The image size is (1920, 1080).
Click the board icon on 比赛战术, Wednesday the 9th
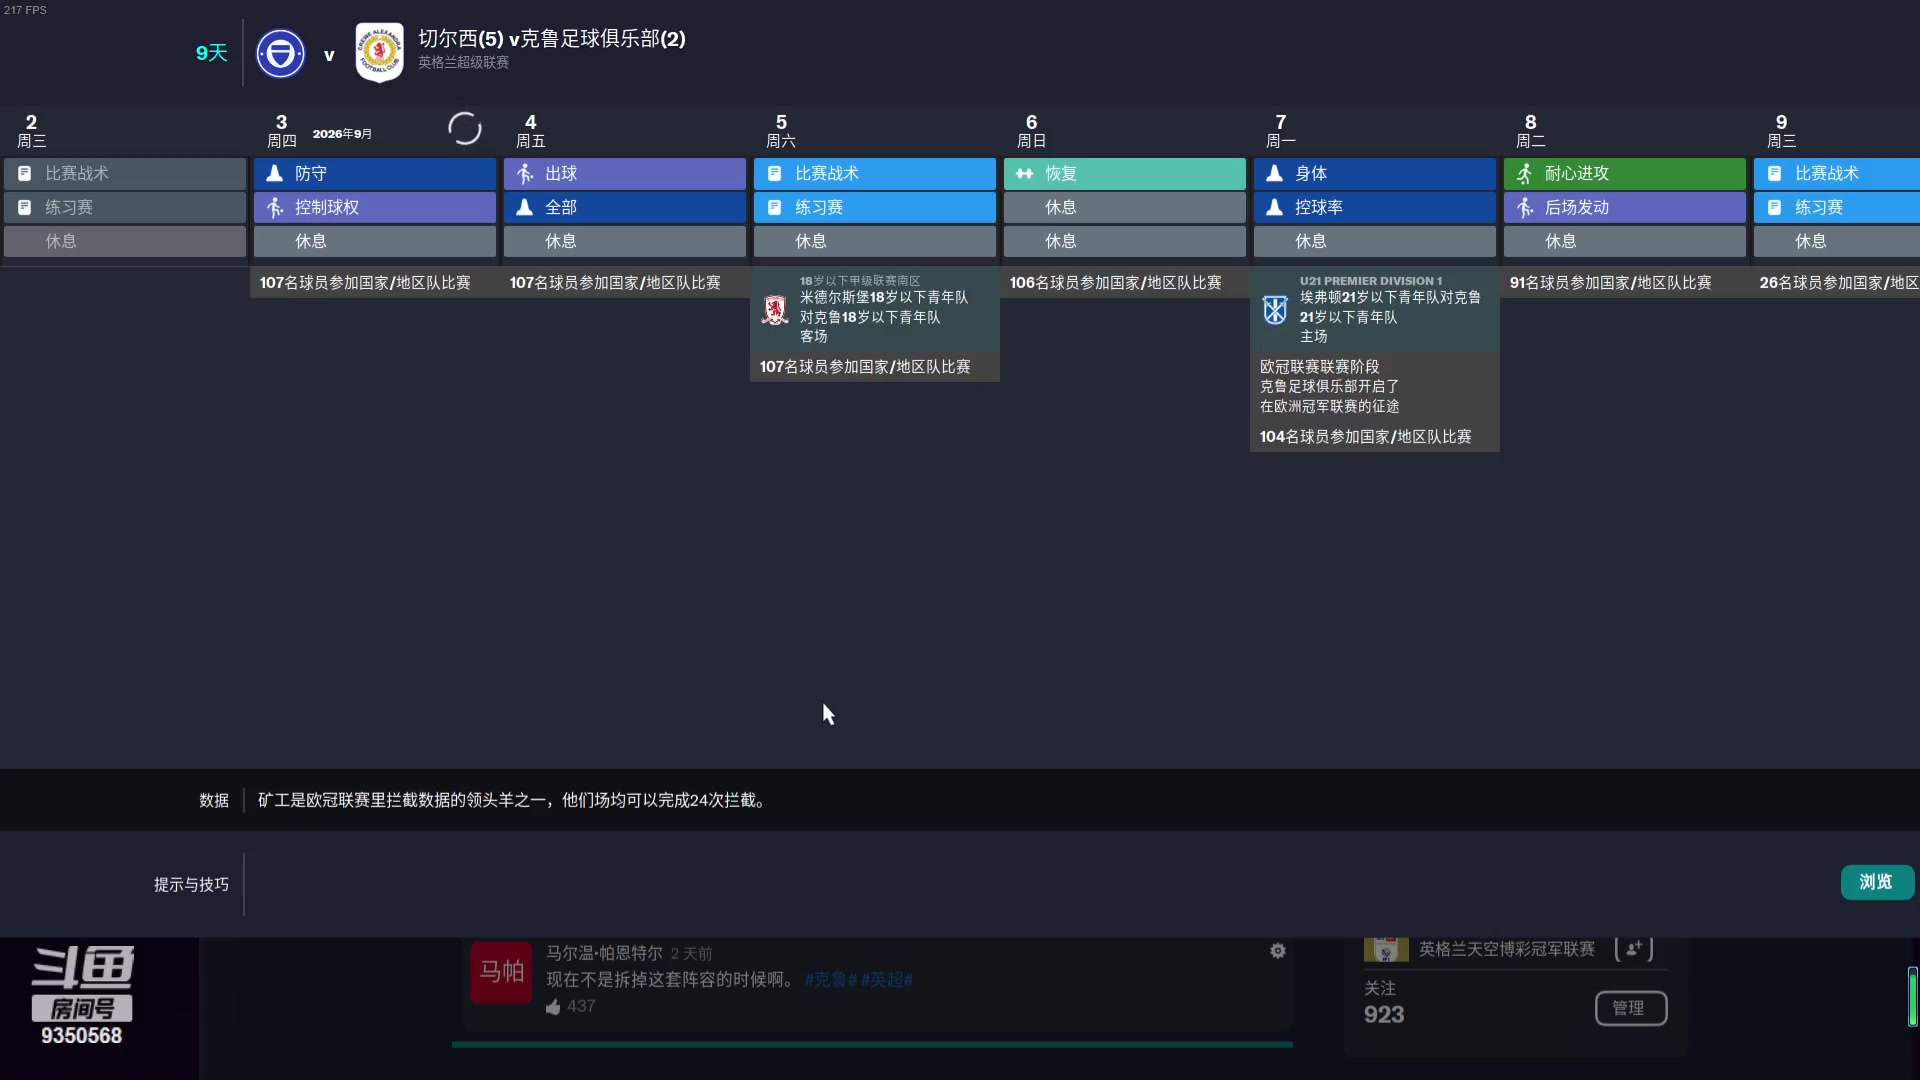pos(1774,173)
